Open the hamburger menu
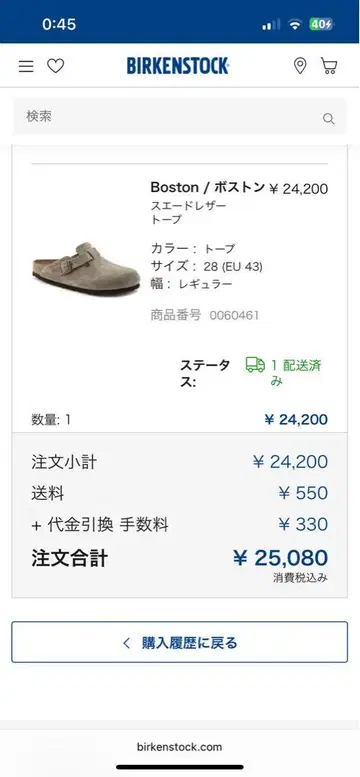 [26, 66]
